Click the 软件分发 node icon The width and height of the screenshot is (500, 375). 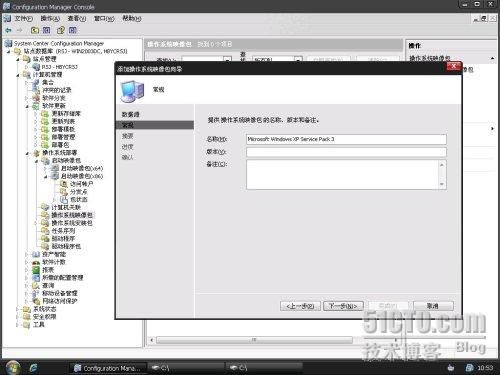tap(36, 98)
